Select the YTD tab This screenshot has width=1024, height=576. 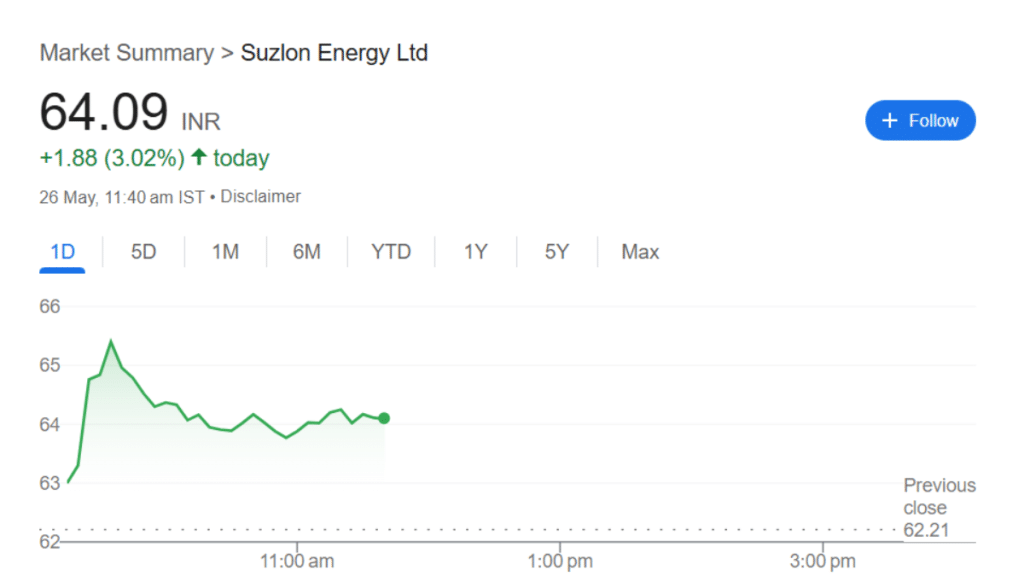tap(391, 251)
